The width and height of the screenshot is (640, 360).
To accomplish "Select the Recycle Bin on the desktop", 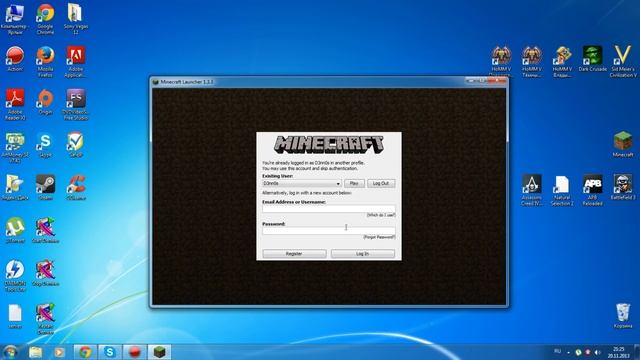I will (623, 315).
